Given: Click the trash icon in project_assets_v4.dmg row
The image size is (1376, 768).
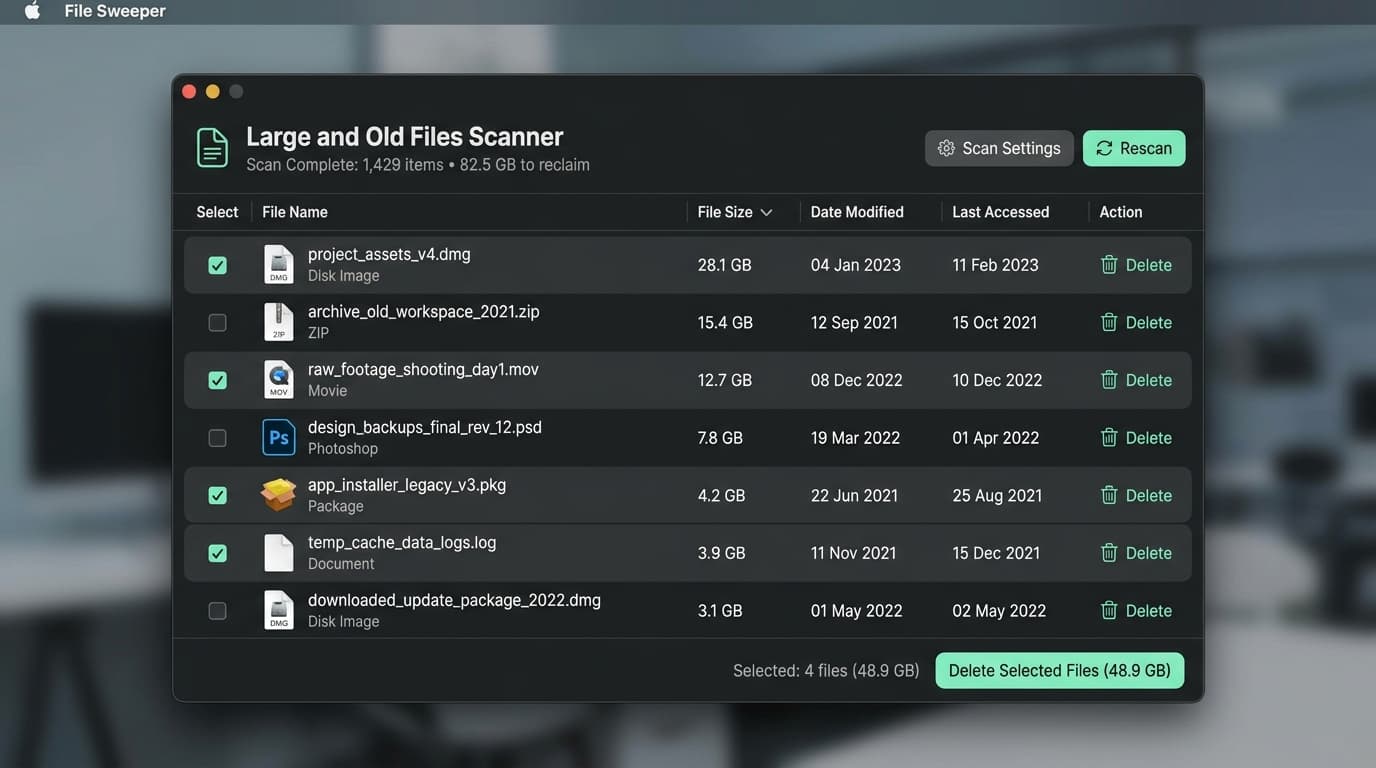Looking at the screenshot, I should coord(1109,265).
